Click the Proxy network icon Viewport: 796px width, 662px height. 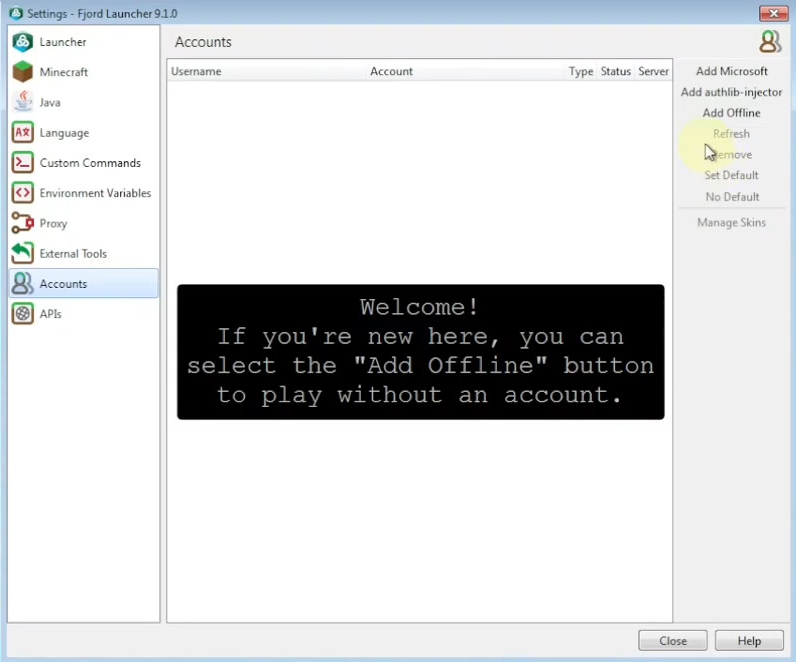(x=22, y=223)
